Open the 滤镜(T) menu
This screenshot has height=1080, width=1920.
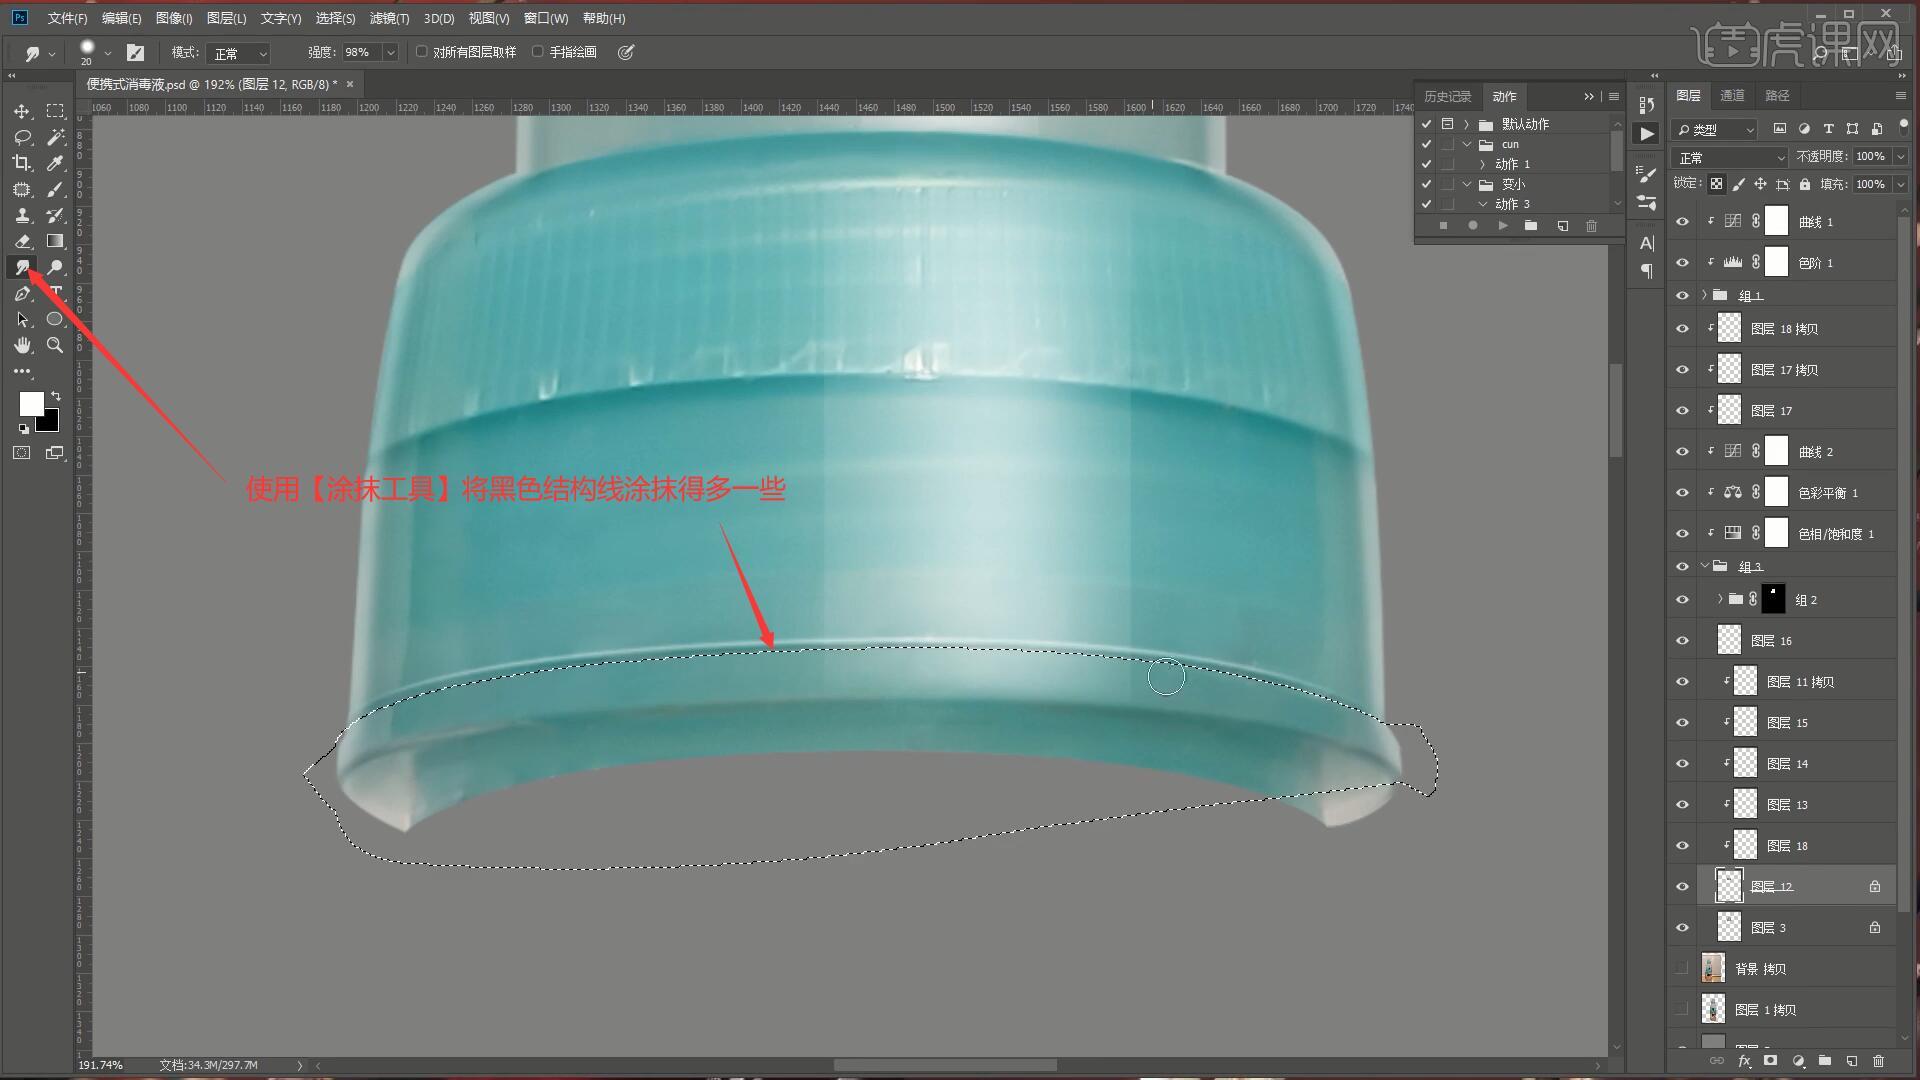(x=389, y=18)
